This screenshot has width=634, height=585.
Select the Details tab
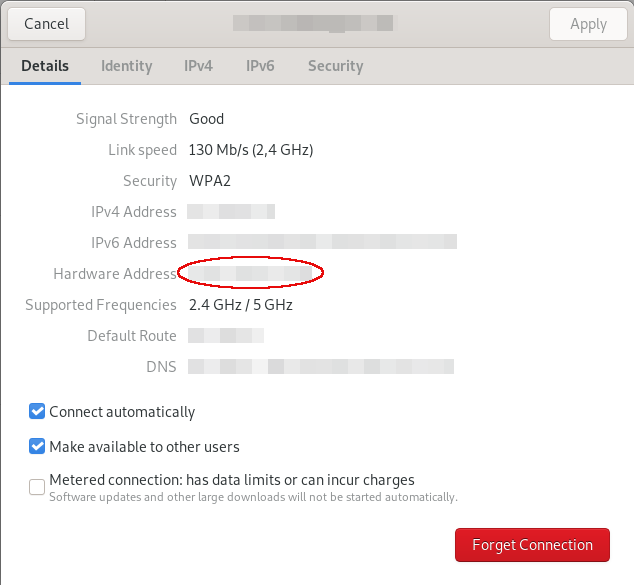(45, 66)
